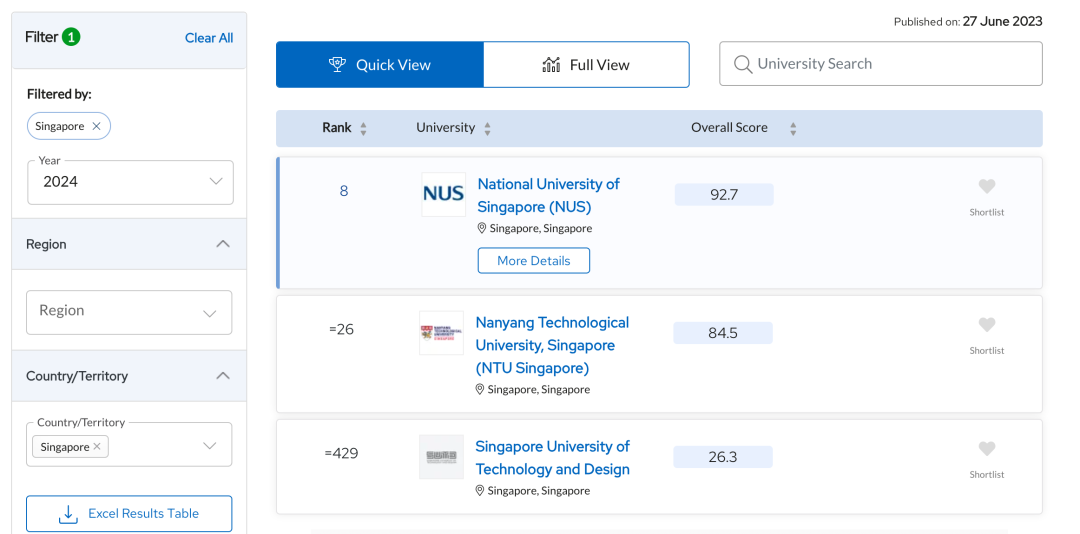Click the trophy icon on Quick View
Viewport: 1080px width, 534px height.
(x=338, y=65)
